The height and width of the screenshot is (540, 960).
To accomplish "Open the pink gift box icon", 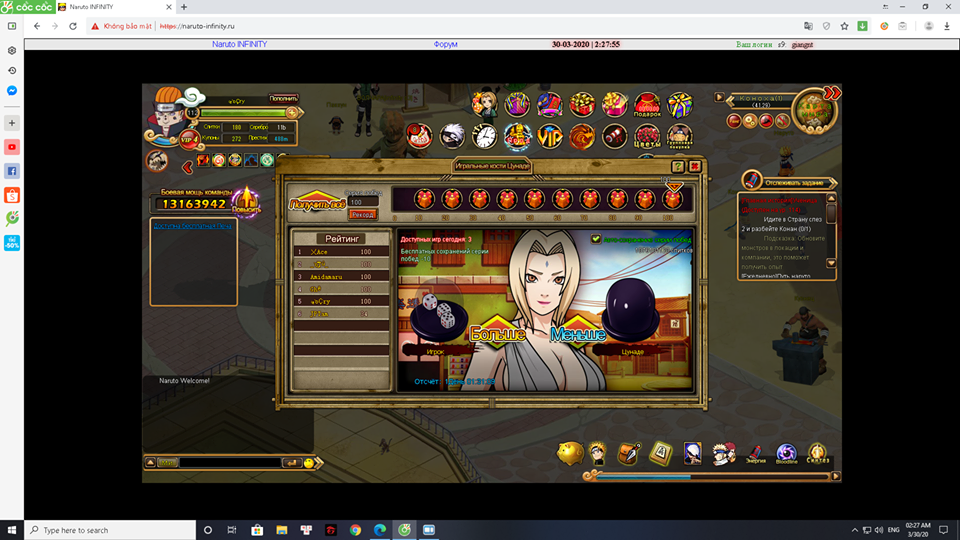I will click(614, 105).
